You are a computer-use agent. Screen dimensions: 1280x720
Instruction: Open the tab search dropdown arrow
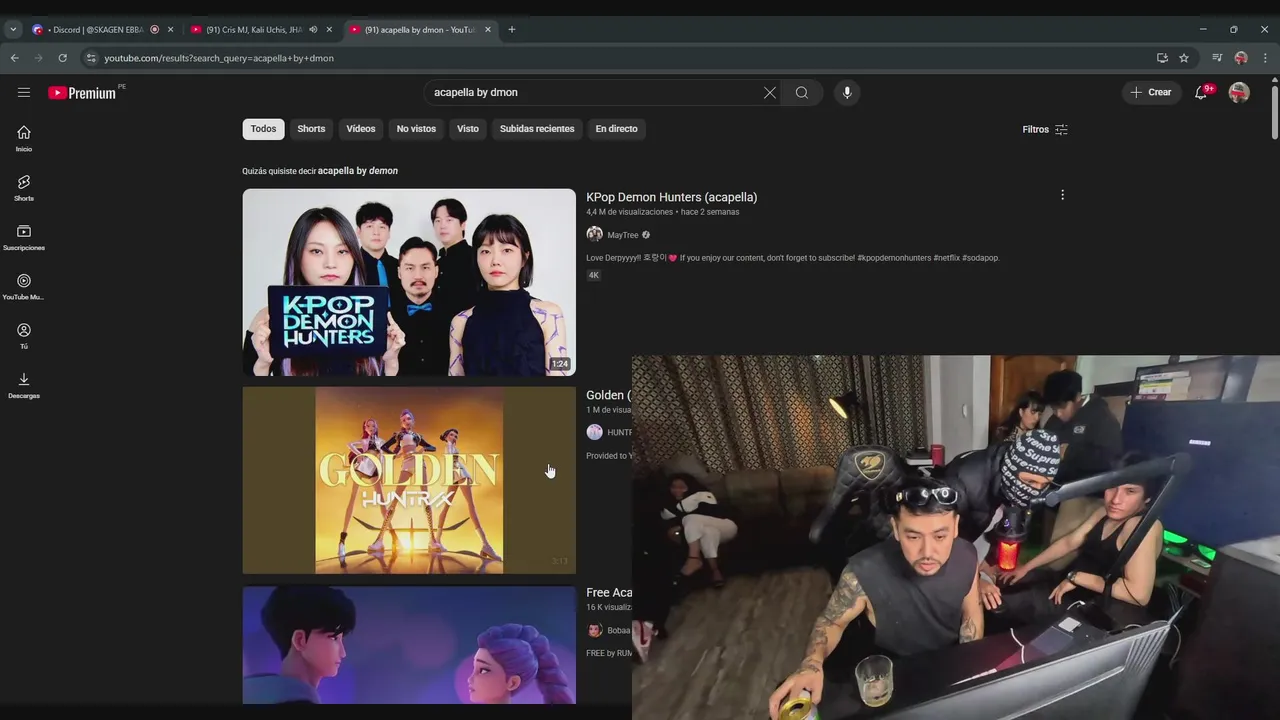click(13, 30)
